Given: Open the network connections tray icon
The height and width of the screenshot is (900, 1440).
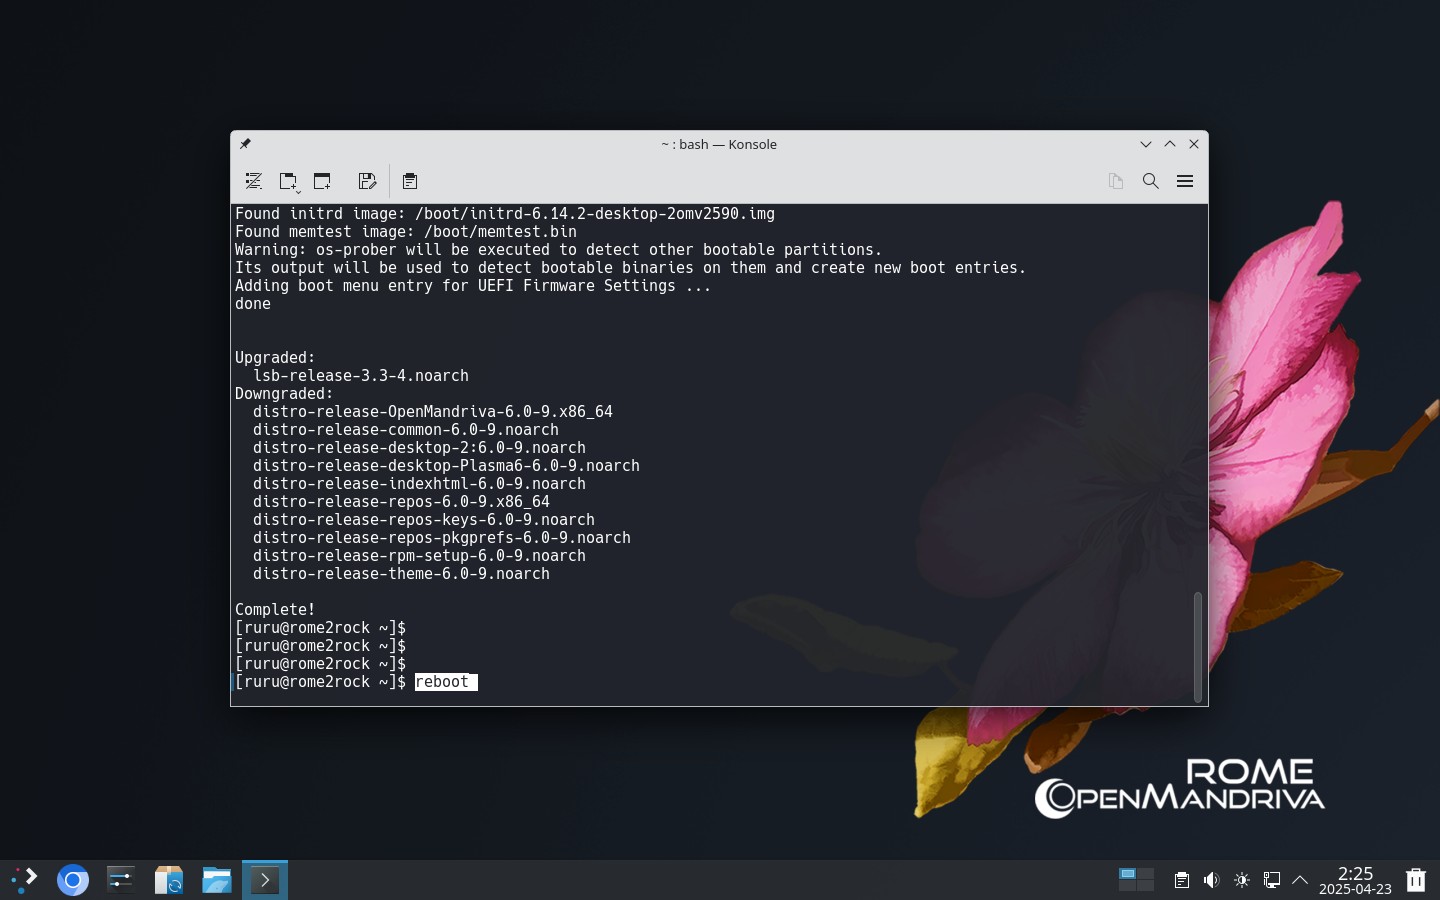Looking at the screenshot, I should [1271, 880].
